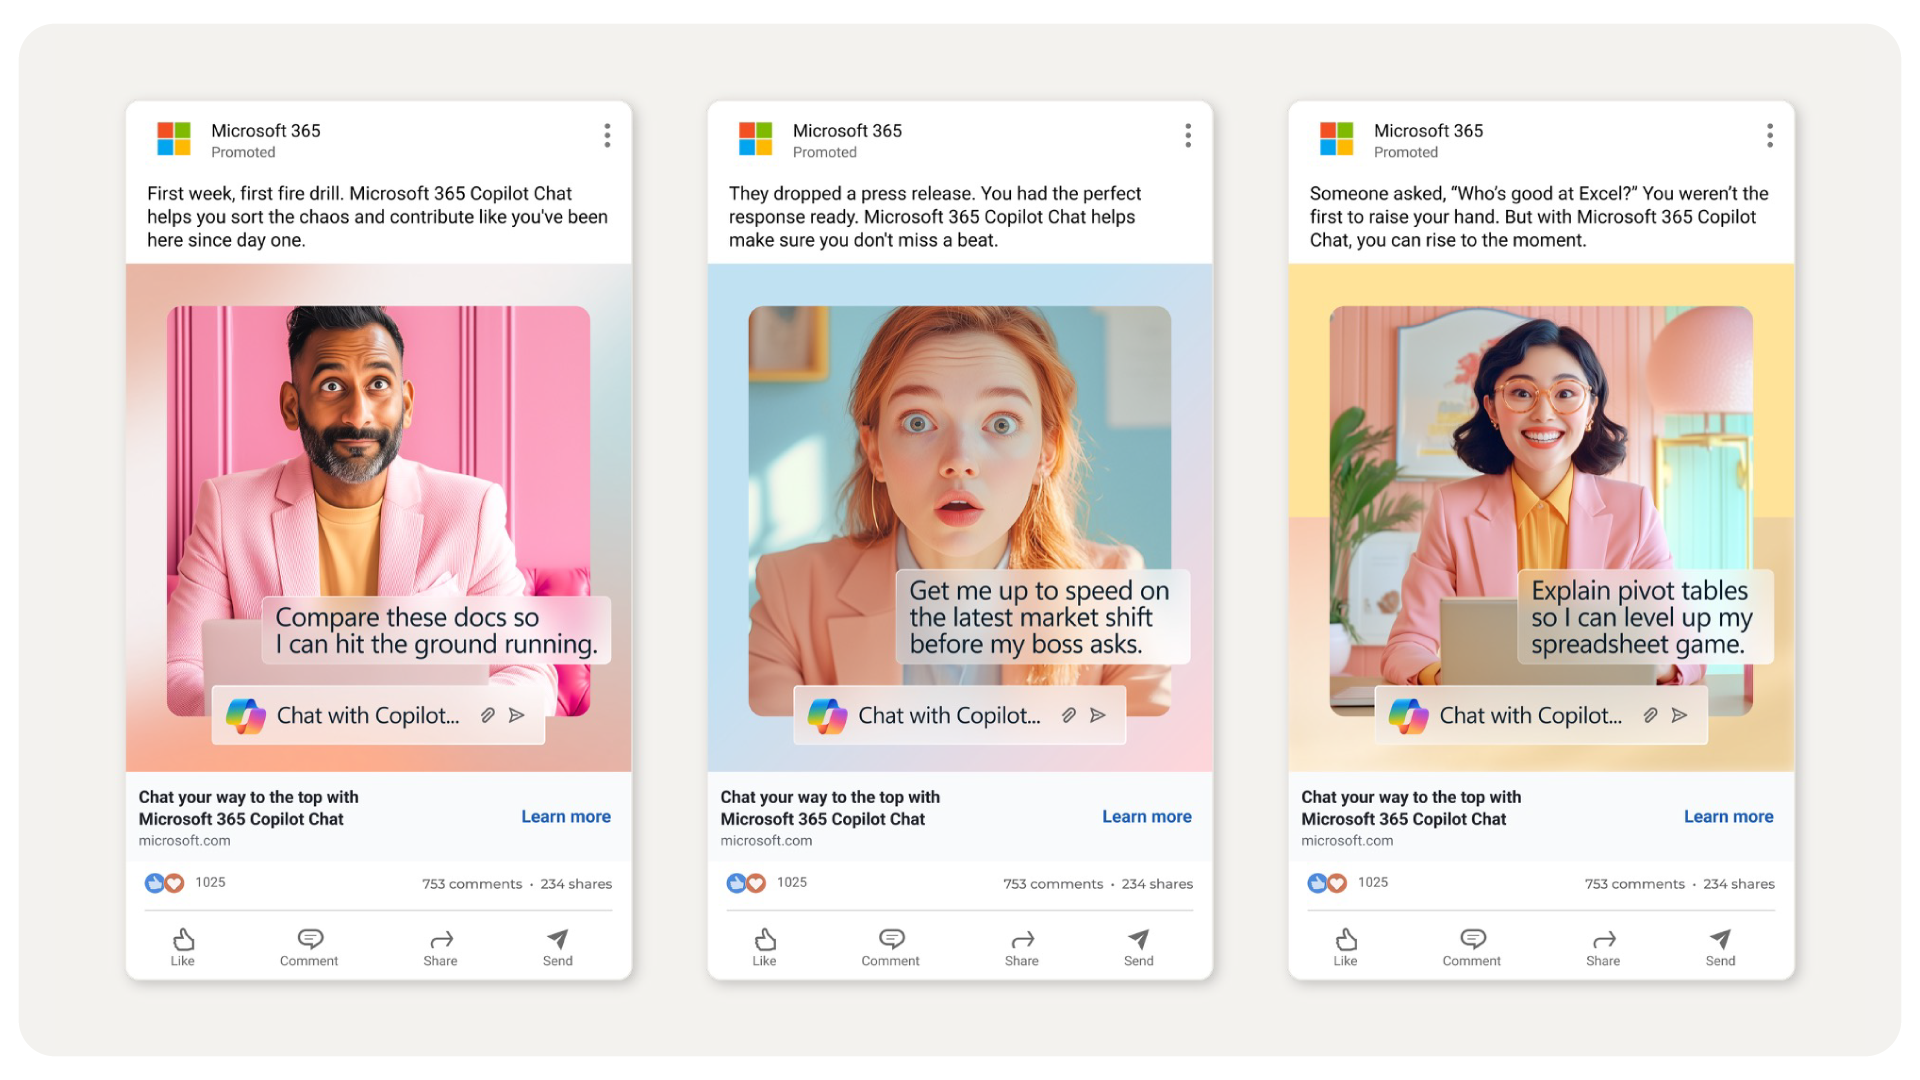This screenshot has width=1920, height=1080.
Task: Click the attachment paperclip in first Copilot chat box
Action: point(488,715)
